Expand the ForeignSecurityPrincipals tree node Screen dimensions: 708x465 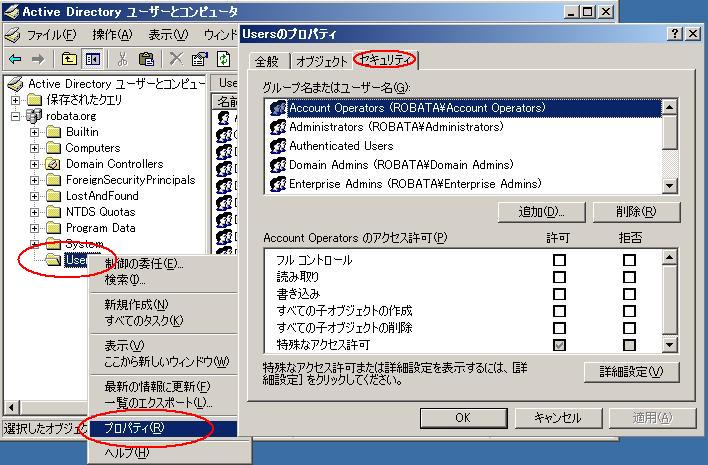click(34, 180)
